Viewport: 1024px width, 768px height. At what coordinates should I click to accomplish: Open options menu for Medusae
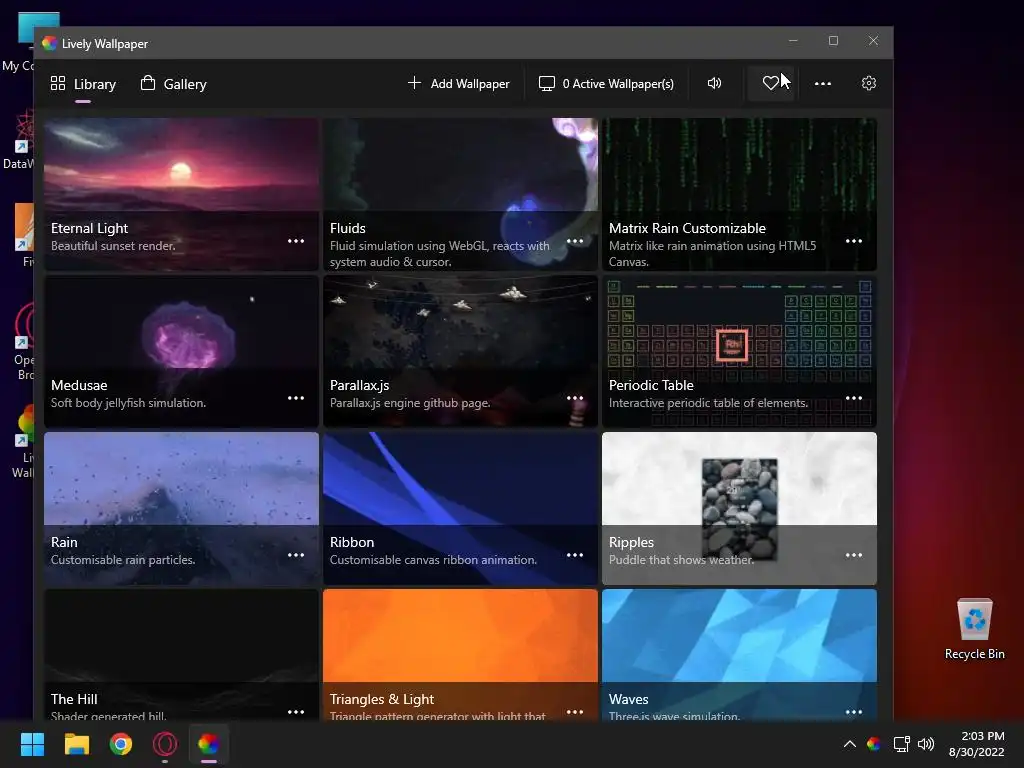pos(296,398)
